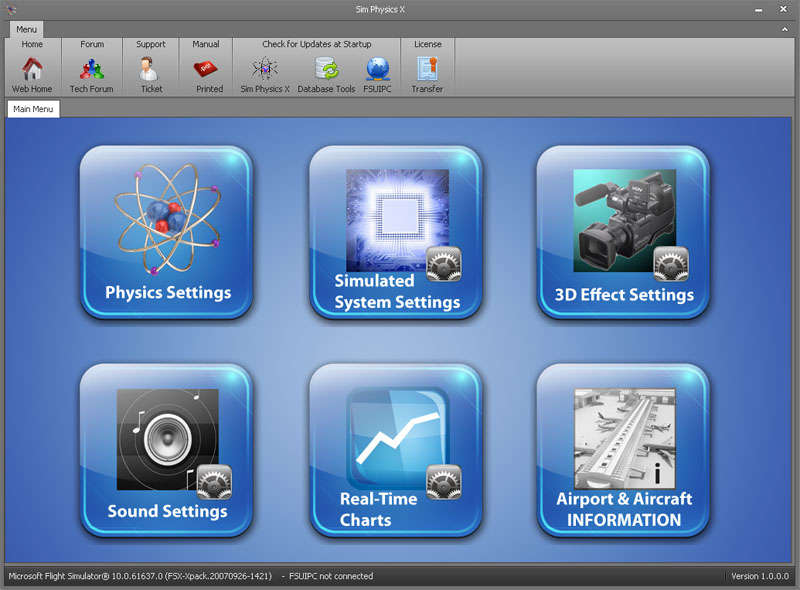Click the FSUIPC globe icon
The height and width of the screenshot is (590, 800).
tap(377, 71)
